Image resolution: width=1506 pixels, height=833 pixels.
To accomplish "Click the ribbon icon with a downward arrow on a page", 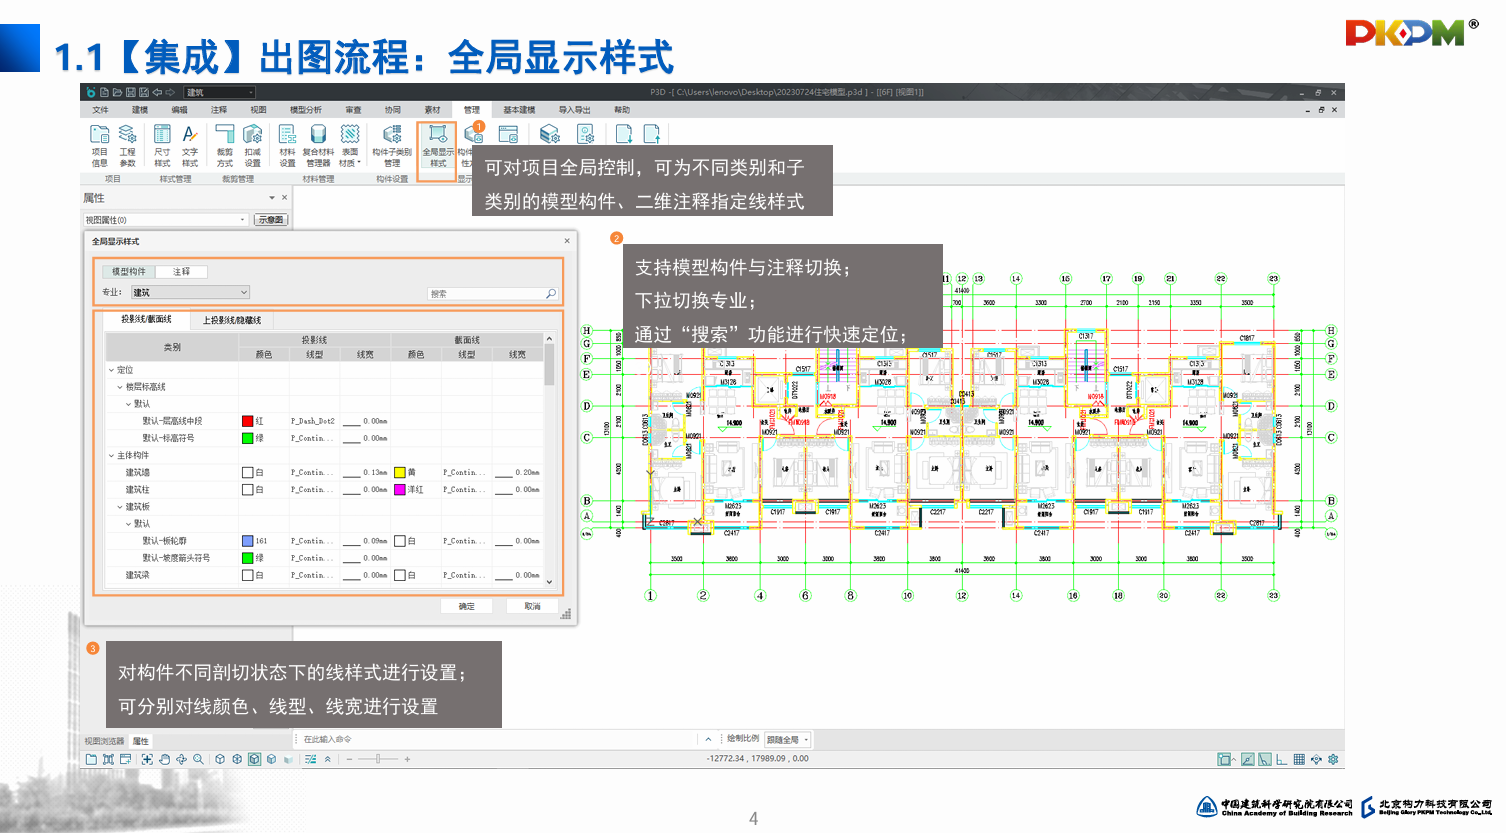I will (623, 134).
